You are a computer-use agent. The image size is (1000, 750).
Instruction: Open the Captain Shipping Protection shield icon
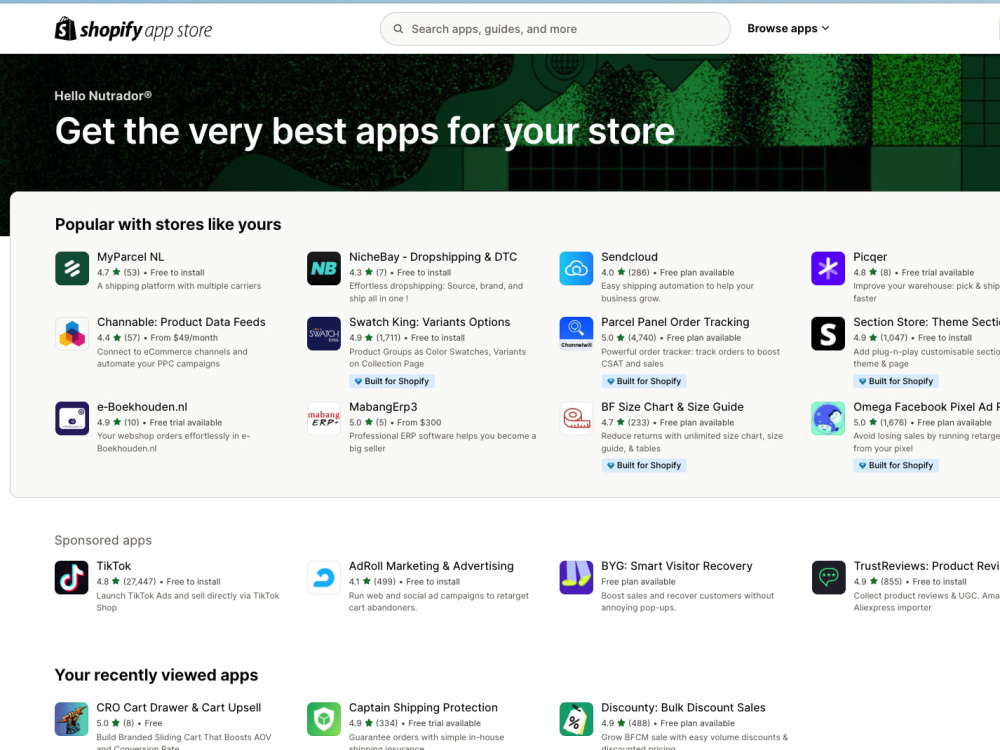tap(324, 719)
